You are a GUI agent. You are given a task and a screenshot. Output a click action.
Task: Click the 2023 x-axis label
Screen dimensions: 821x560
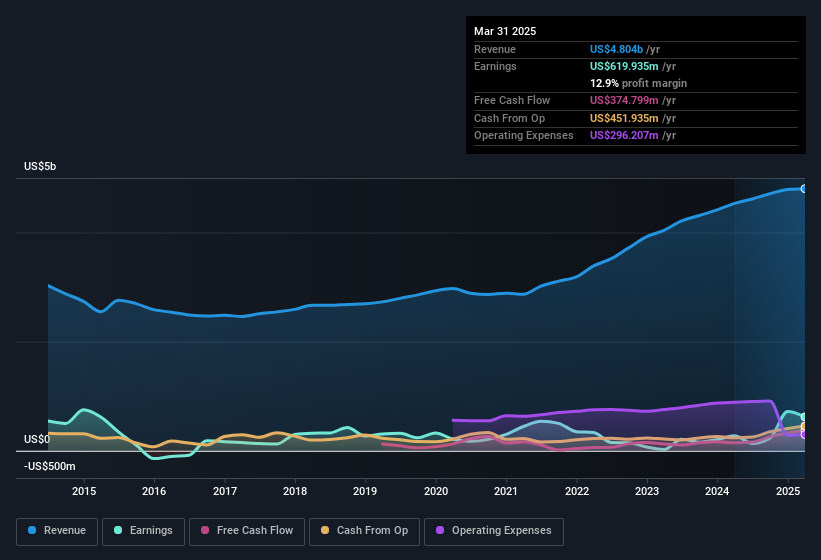(x=647, y=491)
